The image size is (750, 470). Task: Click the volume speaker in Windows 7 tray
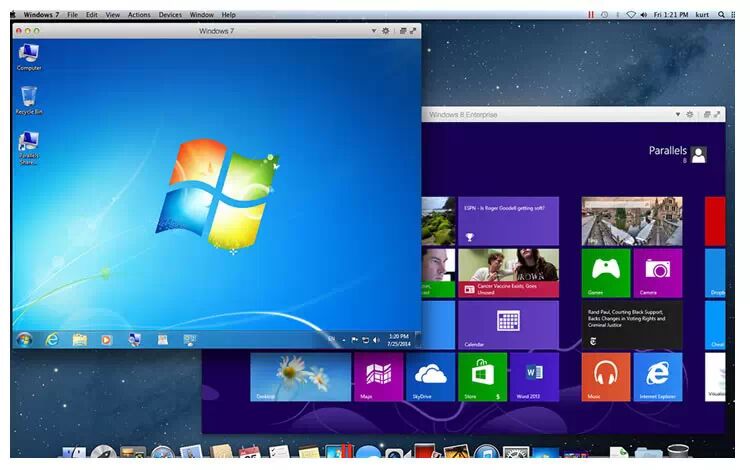tap(376, 340)
